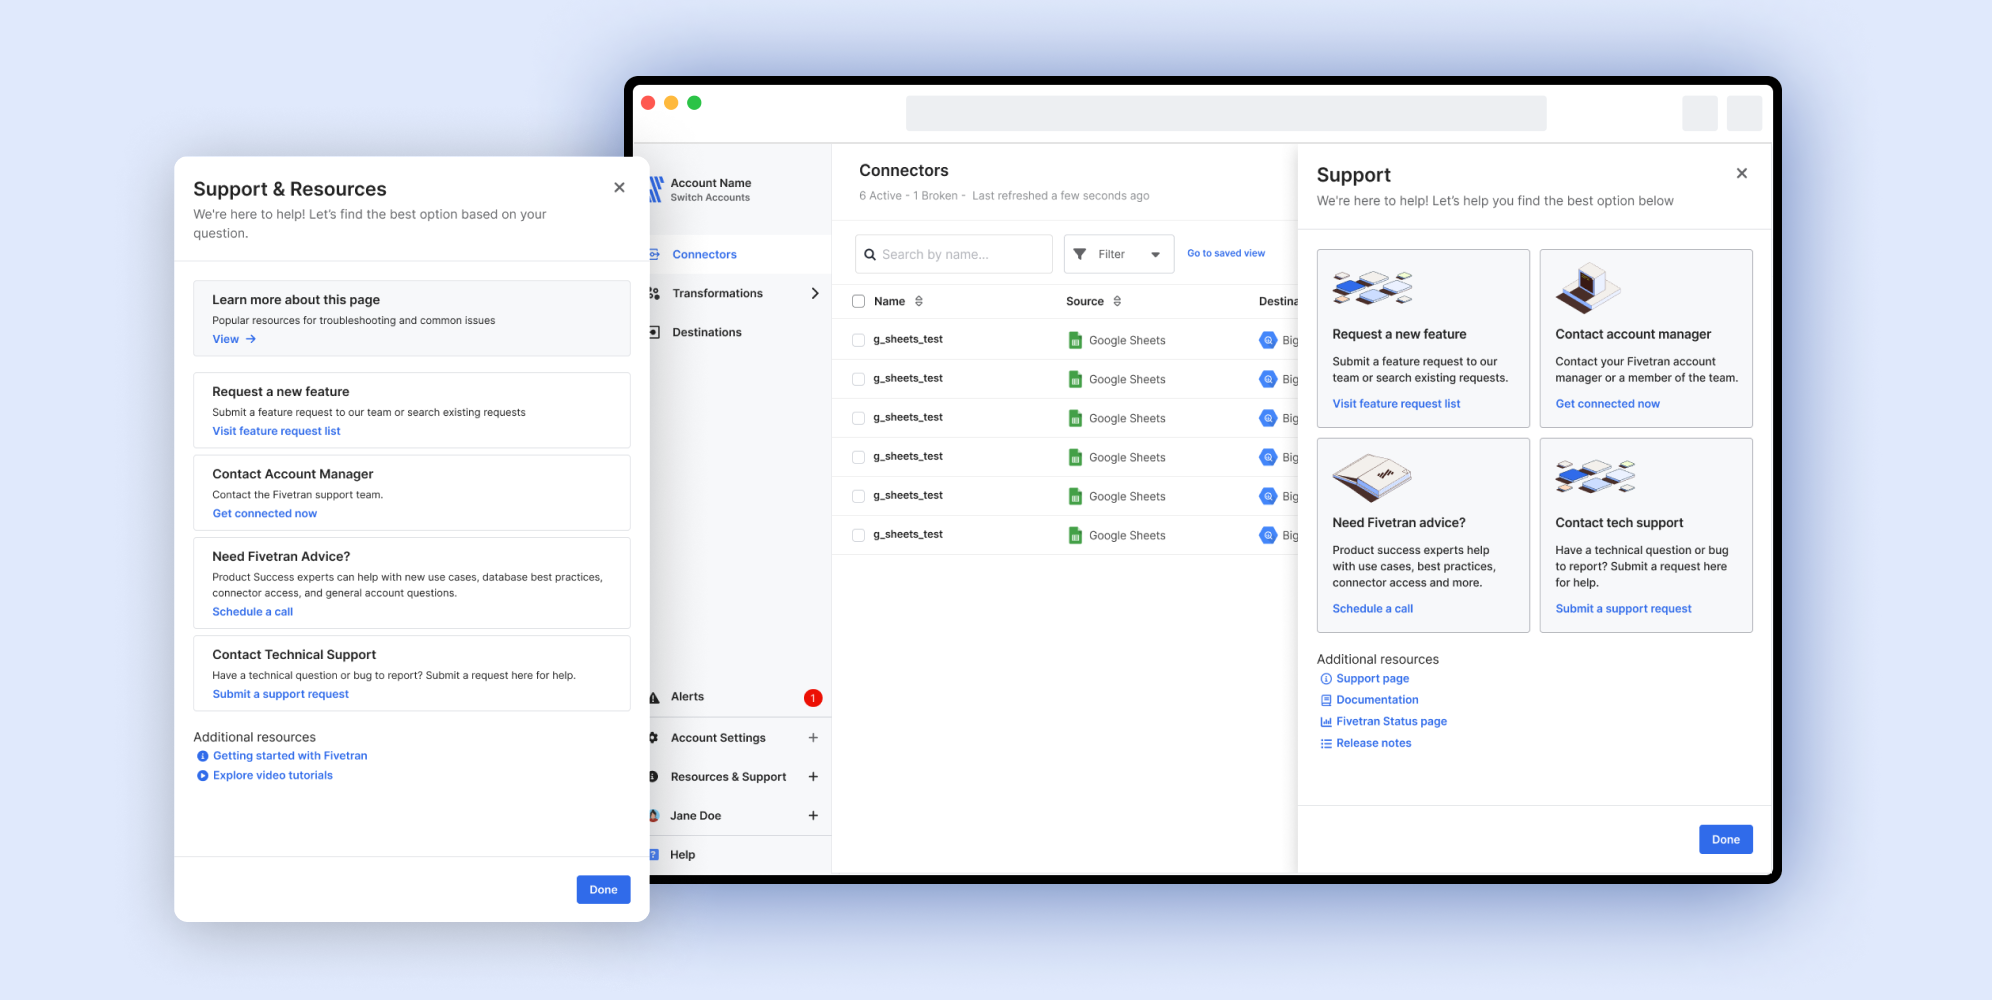Viewport: 1992px width, 1000px height.
Task: Click Done in the Support panel
Action: [1725, 840]
